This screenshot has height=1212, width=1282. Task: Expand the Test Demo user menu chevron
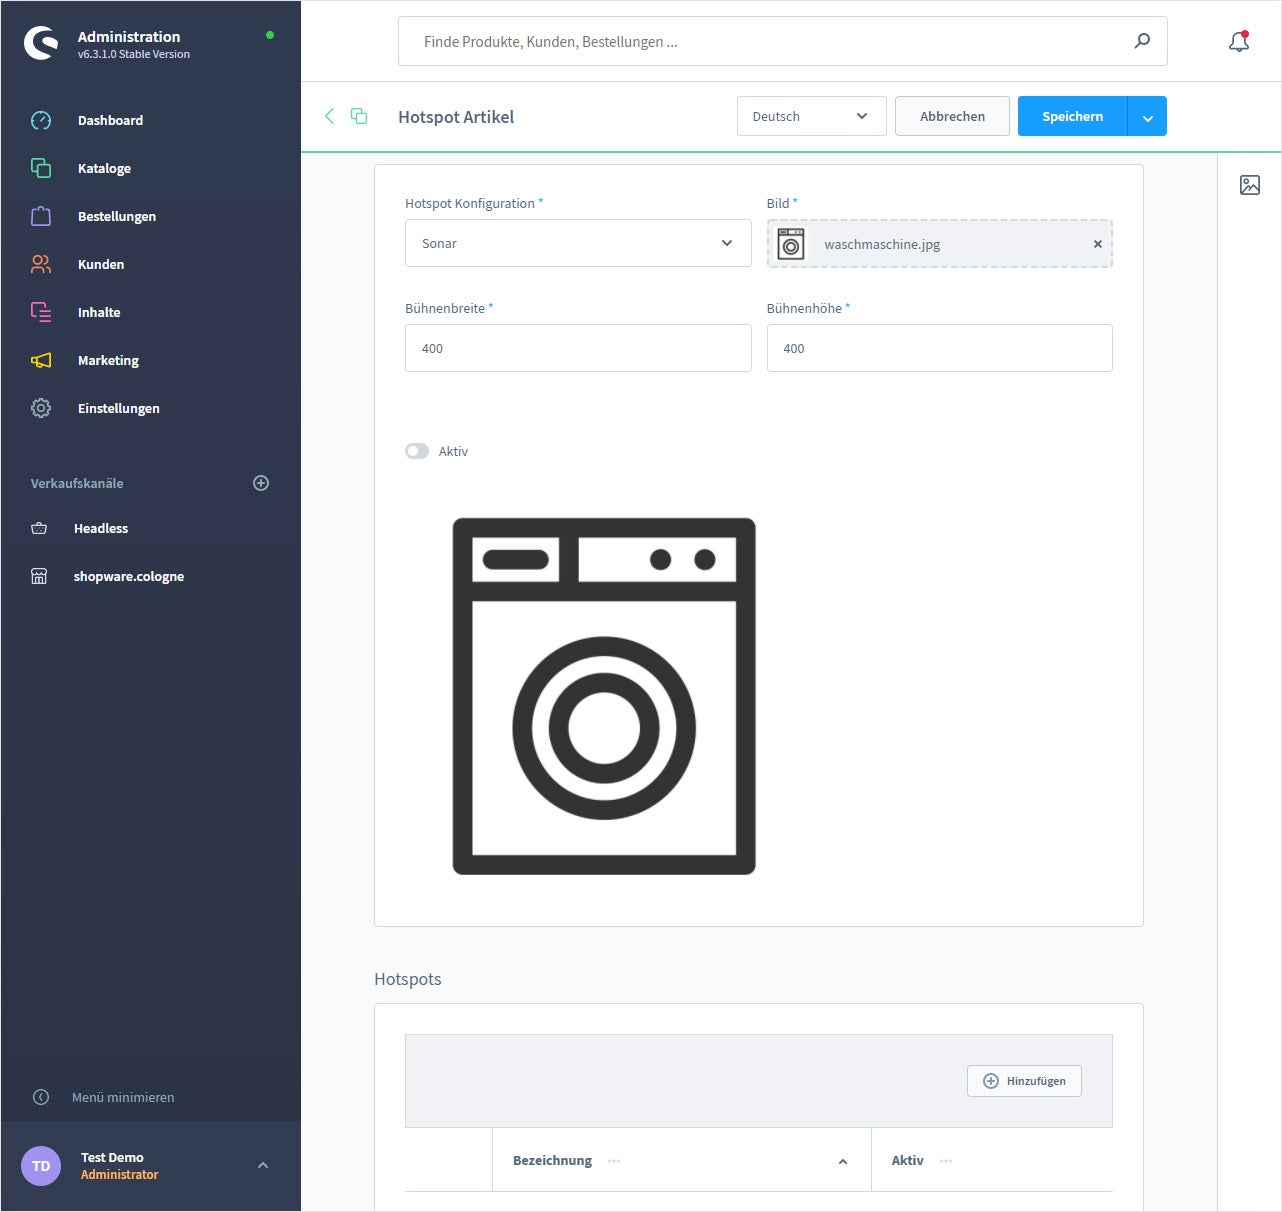coord(263,1166)
